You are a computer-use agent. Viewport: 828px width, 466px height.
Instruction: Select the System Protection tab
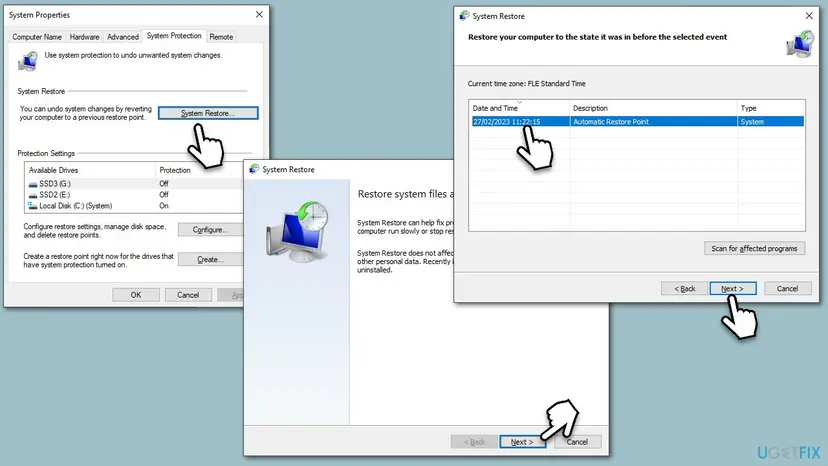tap(174, 36)
